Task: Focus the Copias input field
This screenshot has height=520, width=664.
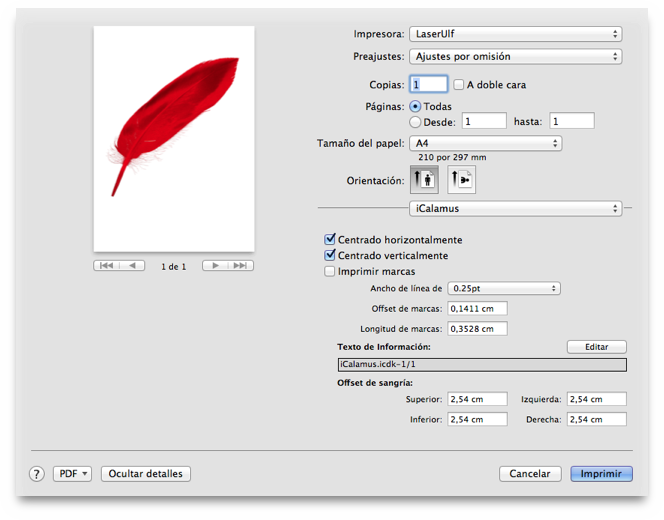Action: [x=429, y=84]
